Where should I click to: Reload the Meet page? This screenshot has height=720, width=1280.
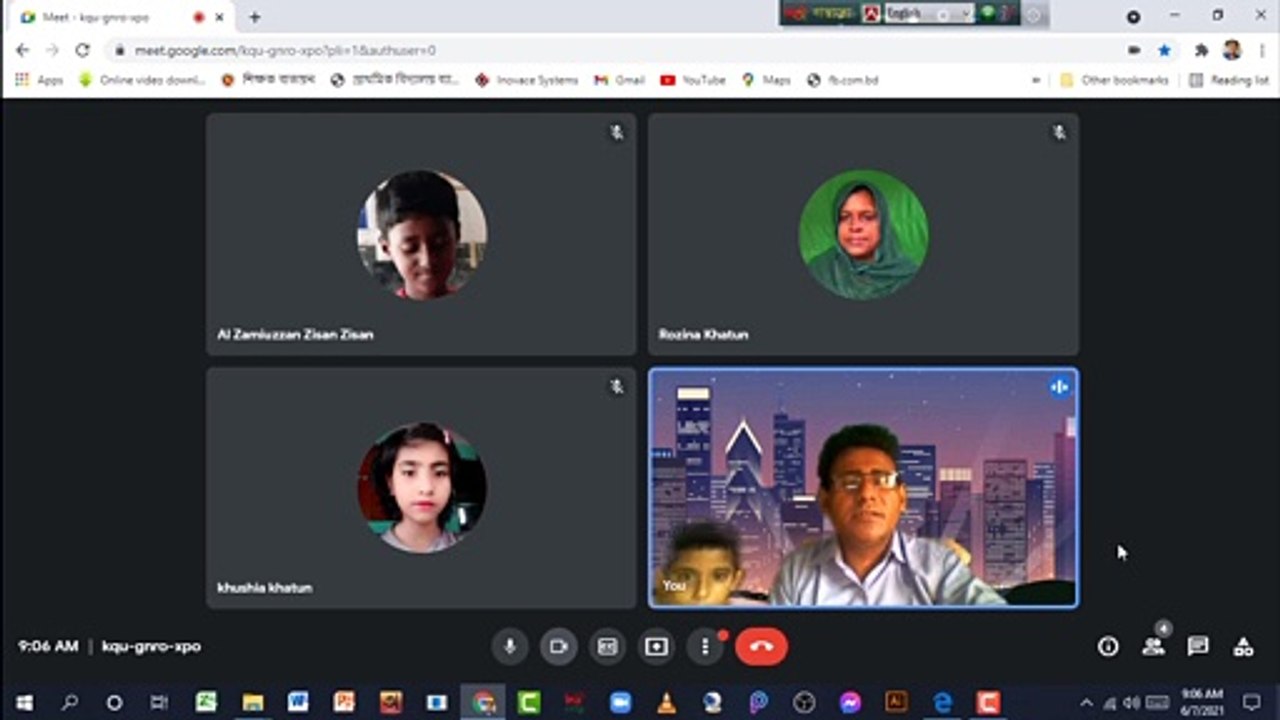point(82,50)
